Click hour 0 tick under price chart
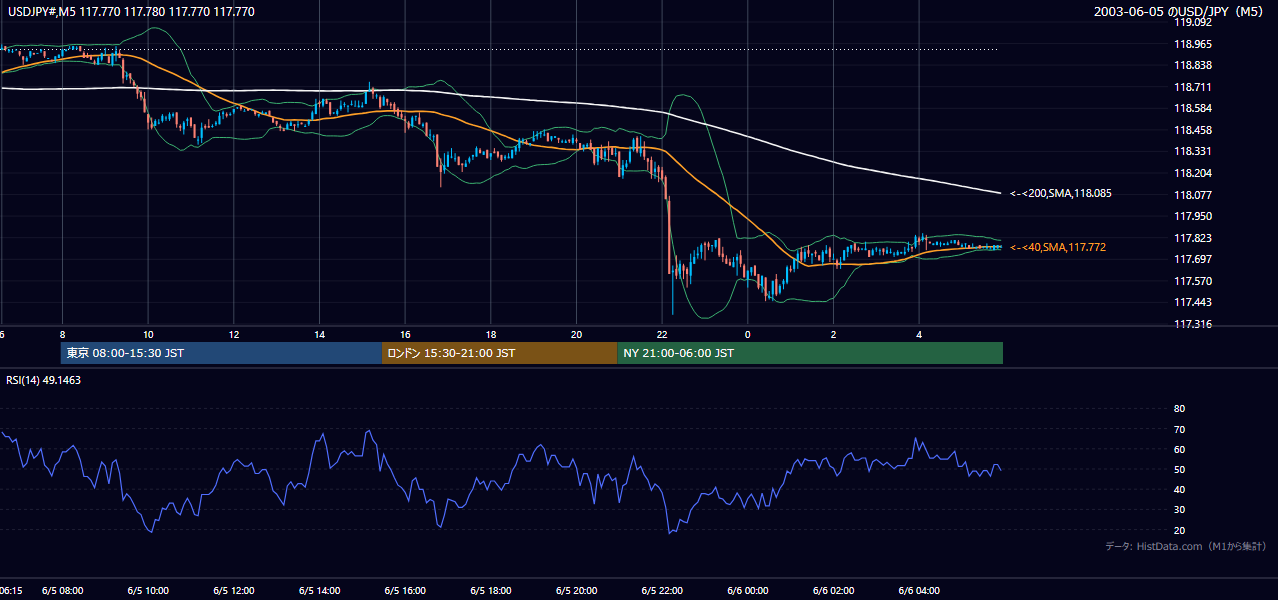This screenshot has height=600, width=1278. (x=748, y=334)
